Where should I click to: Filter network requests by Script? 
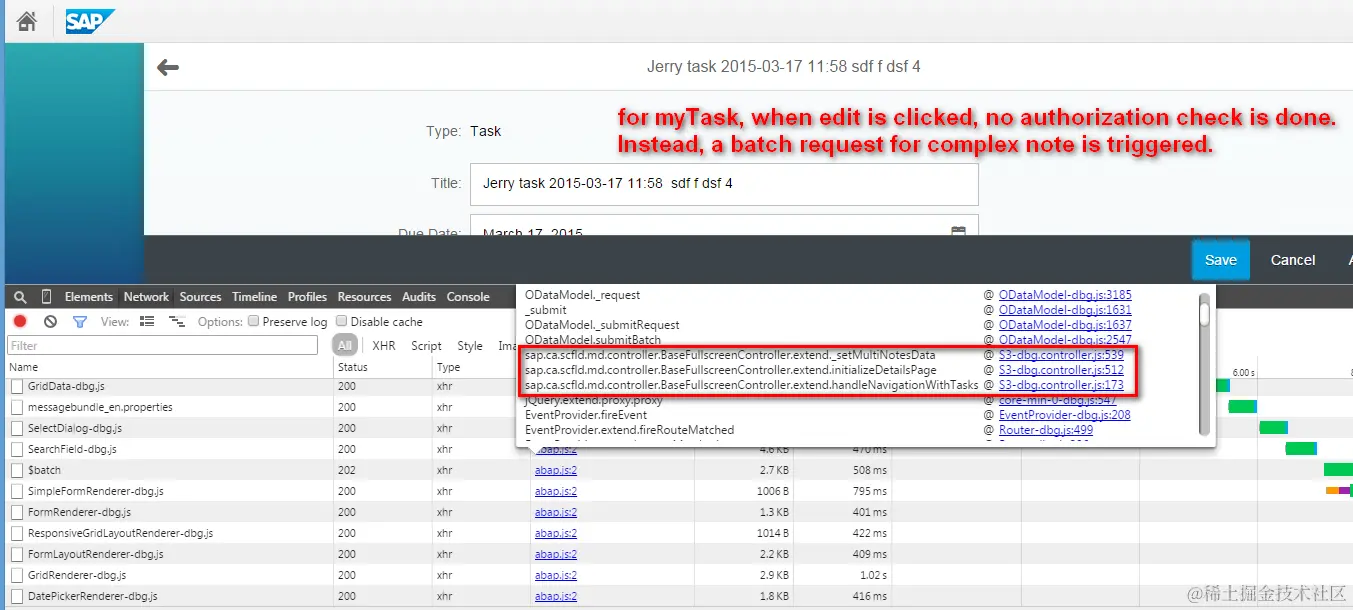pos(426,345)
